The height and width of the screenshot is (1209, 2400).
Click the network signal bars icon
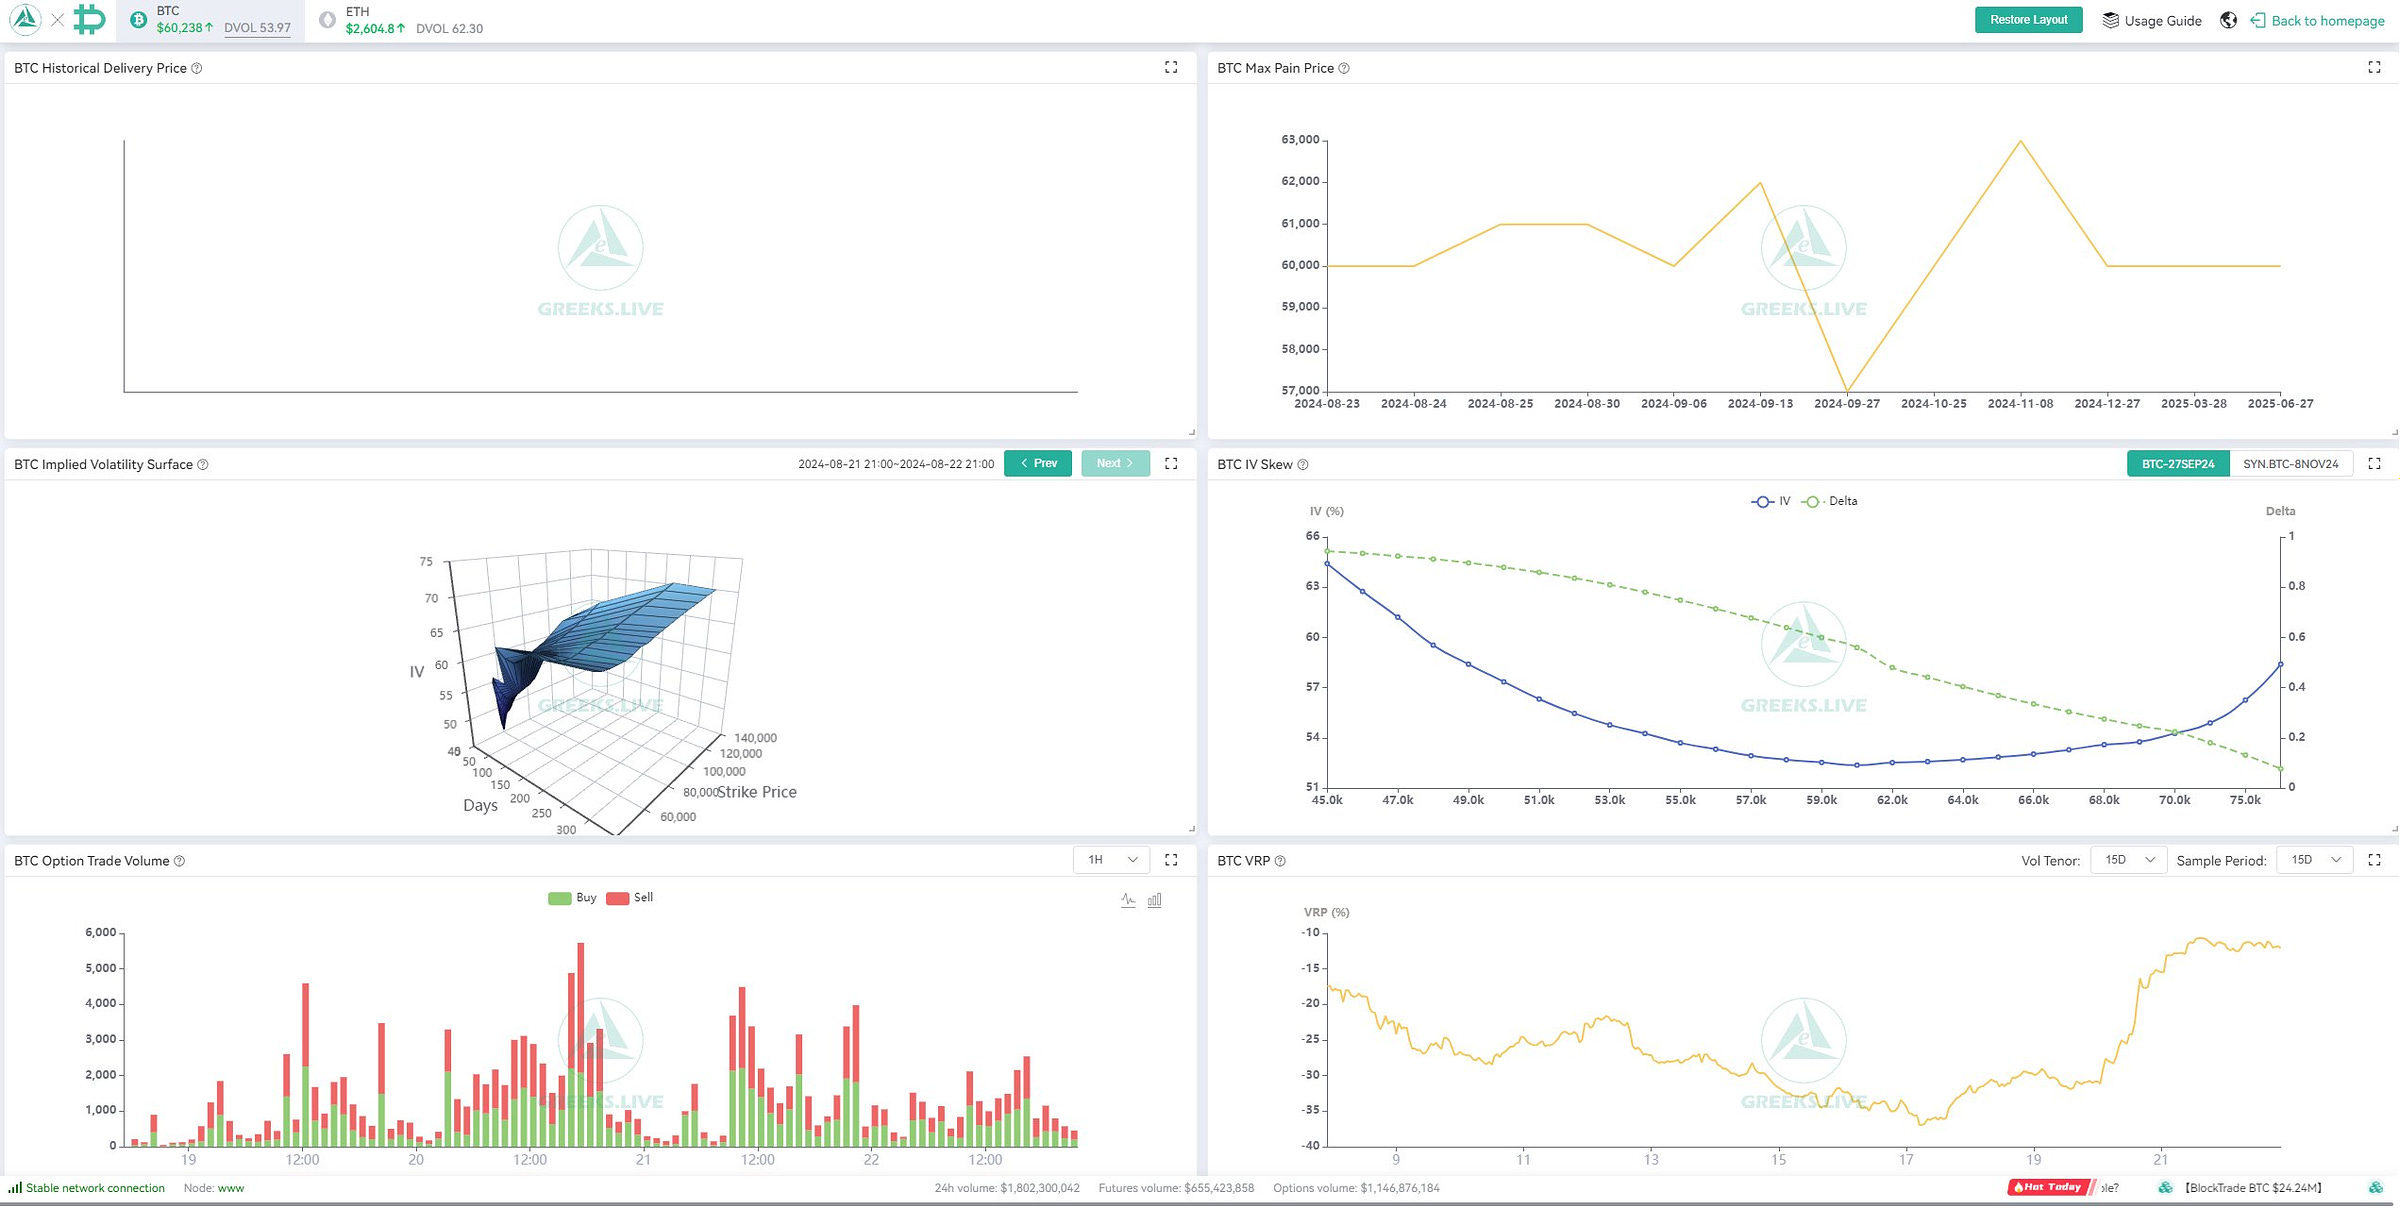click(x=15, y=1187)
